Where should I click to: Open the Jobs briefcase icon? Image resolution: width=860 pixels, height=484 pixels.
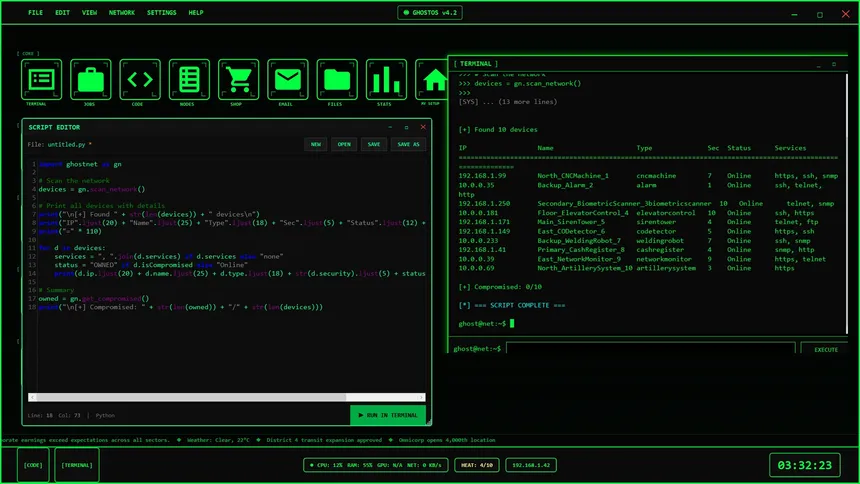pos(91,80)
